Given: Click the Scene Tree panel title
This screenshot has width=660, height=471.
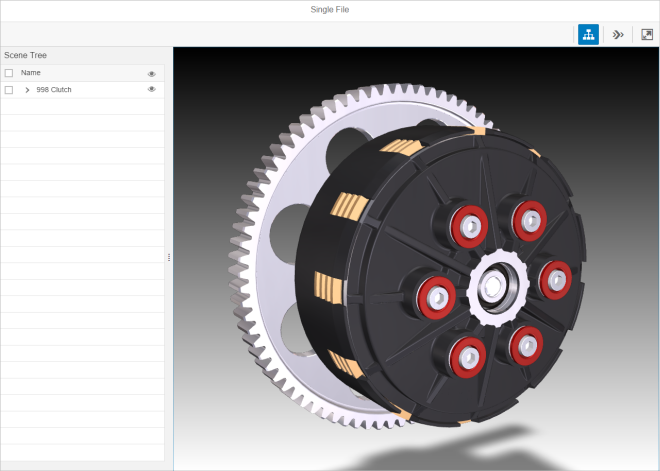Looking at the screenshot, I should pos(25,55).
